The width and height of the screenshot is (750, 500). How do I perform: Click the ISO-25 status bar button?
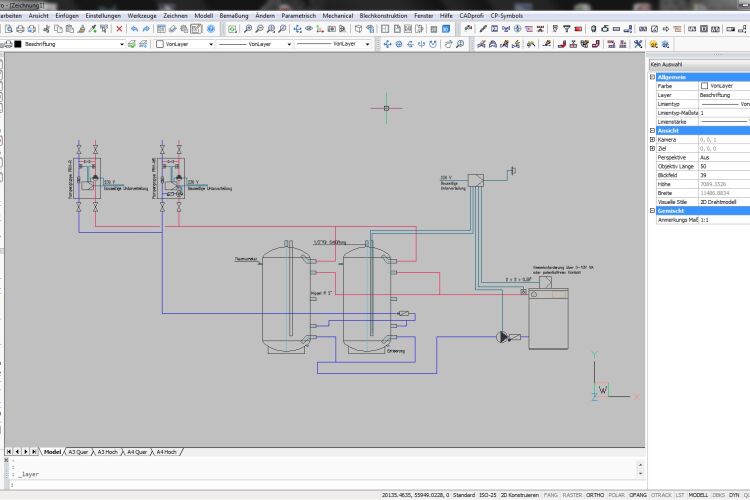(x=488, y=494)
